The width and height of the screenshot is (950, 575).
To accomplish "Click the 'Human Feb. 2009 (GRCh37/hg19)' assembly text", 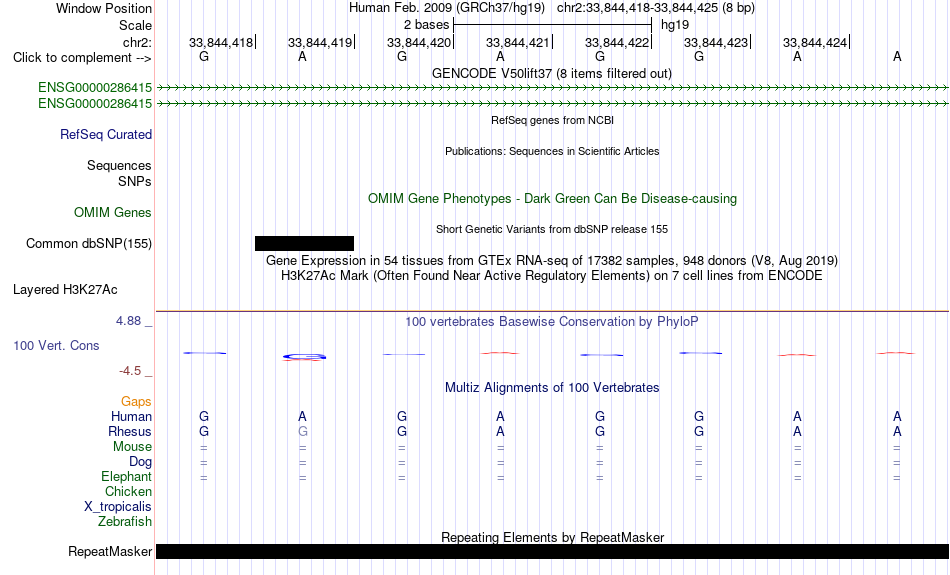I will tap(447, 8).
